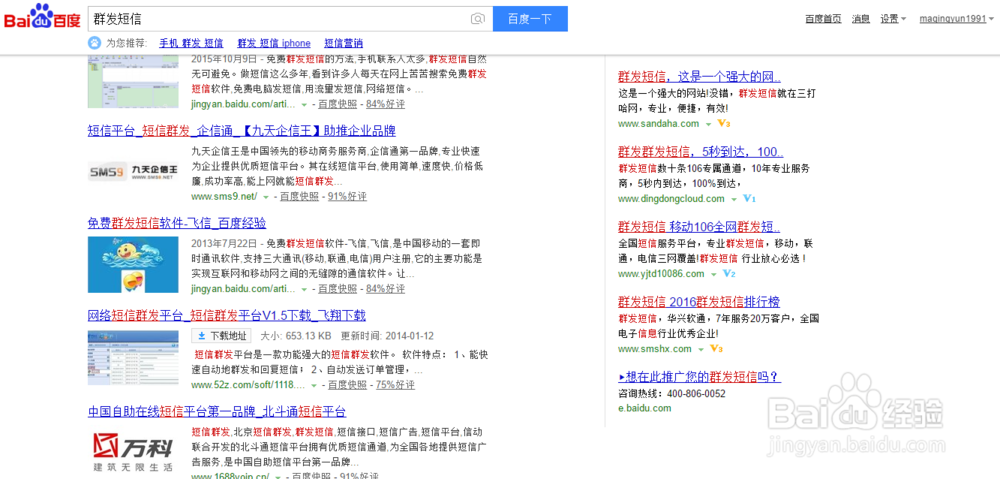
Task: Click www.52z.com/soft/1118... green URL
Action: coord(248,385)
